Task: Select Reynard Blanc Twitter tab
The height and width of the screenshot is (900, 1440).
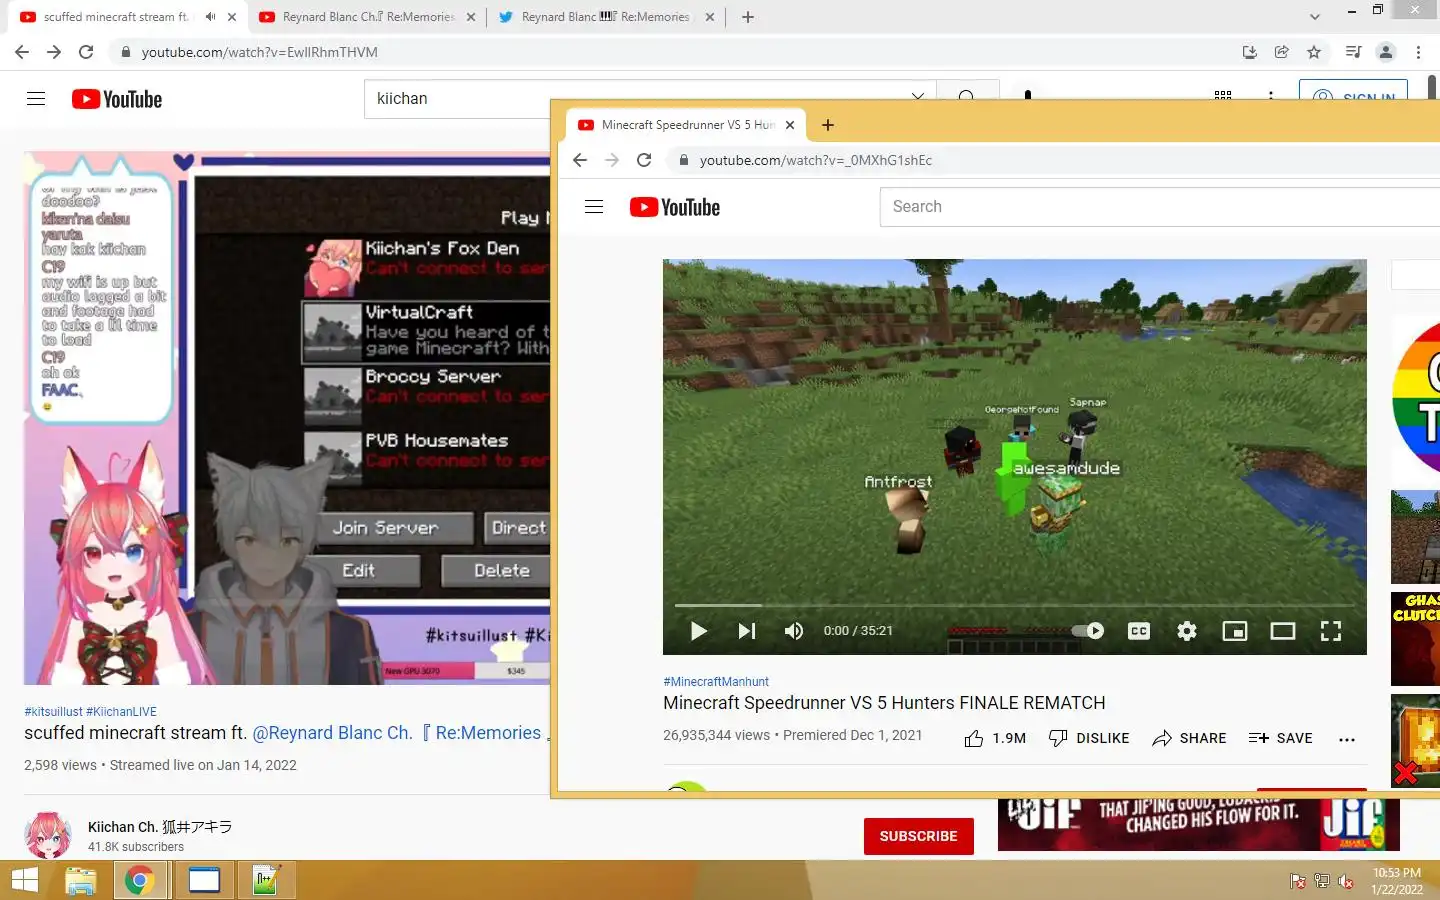Action: [x=606, y=17]
